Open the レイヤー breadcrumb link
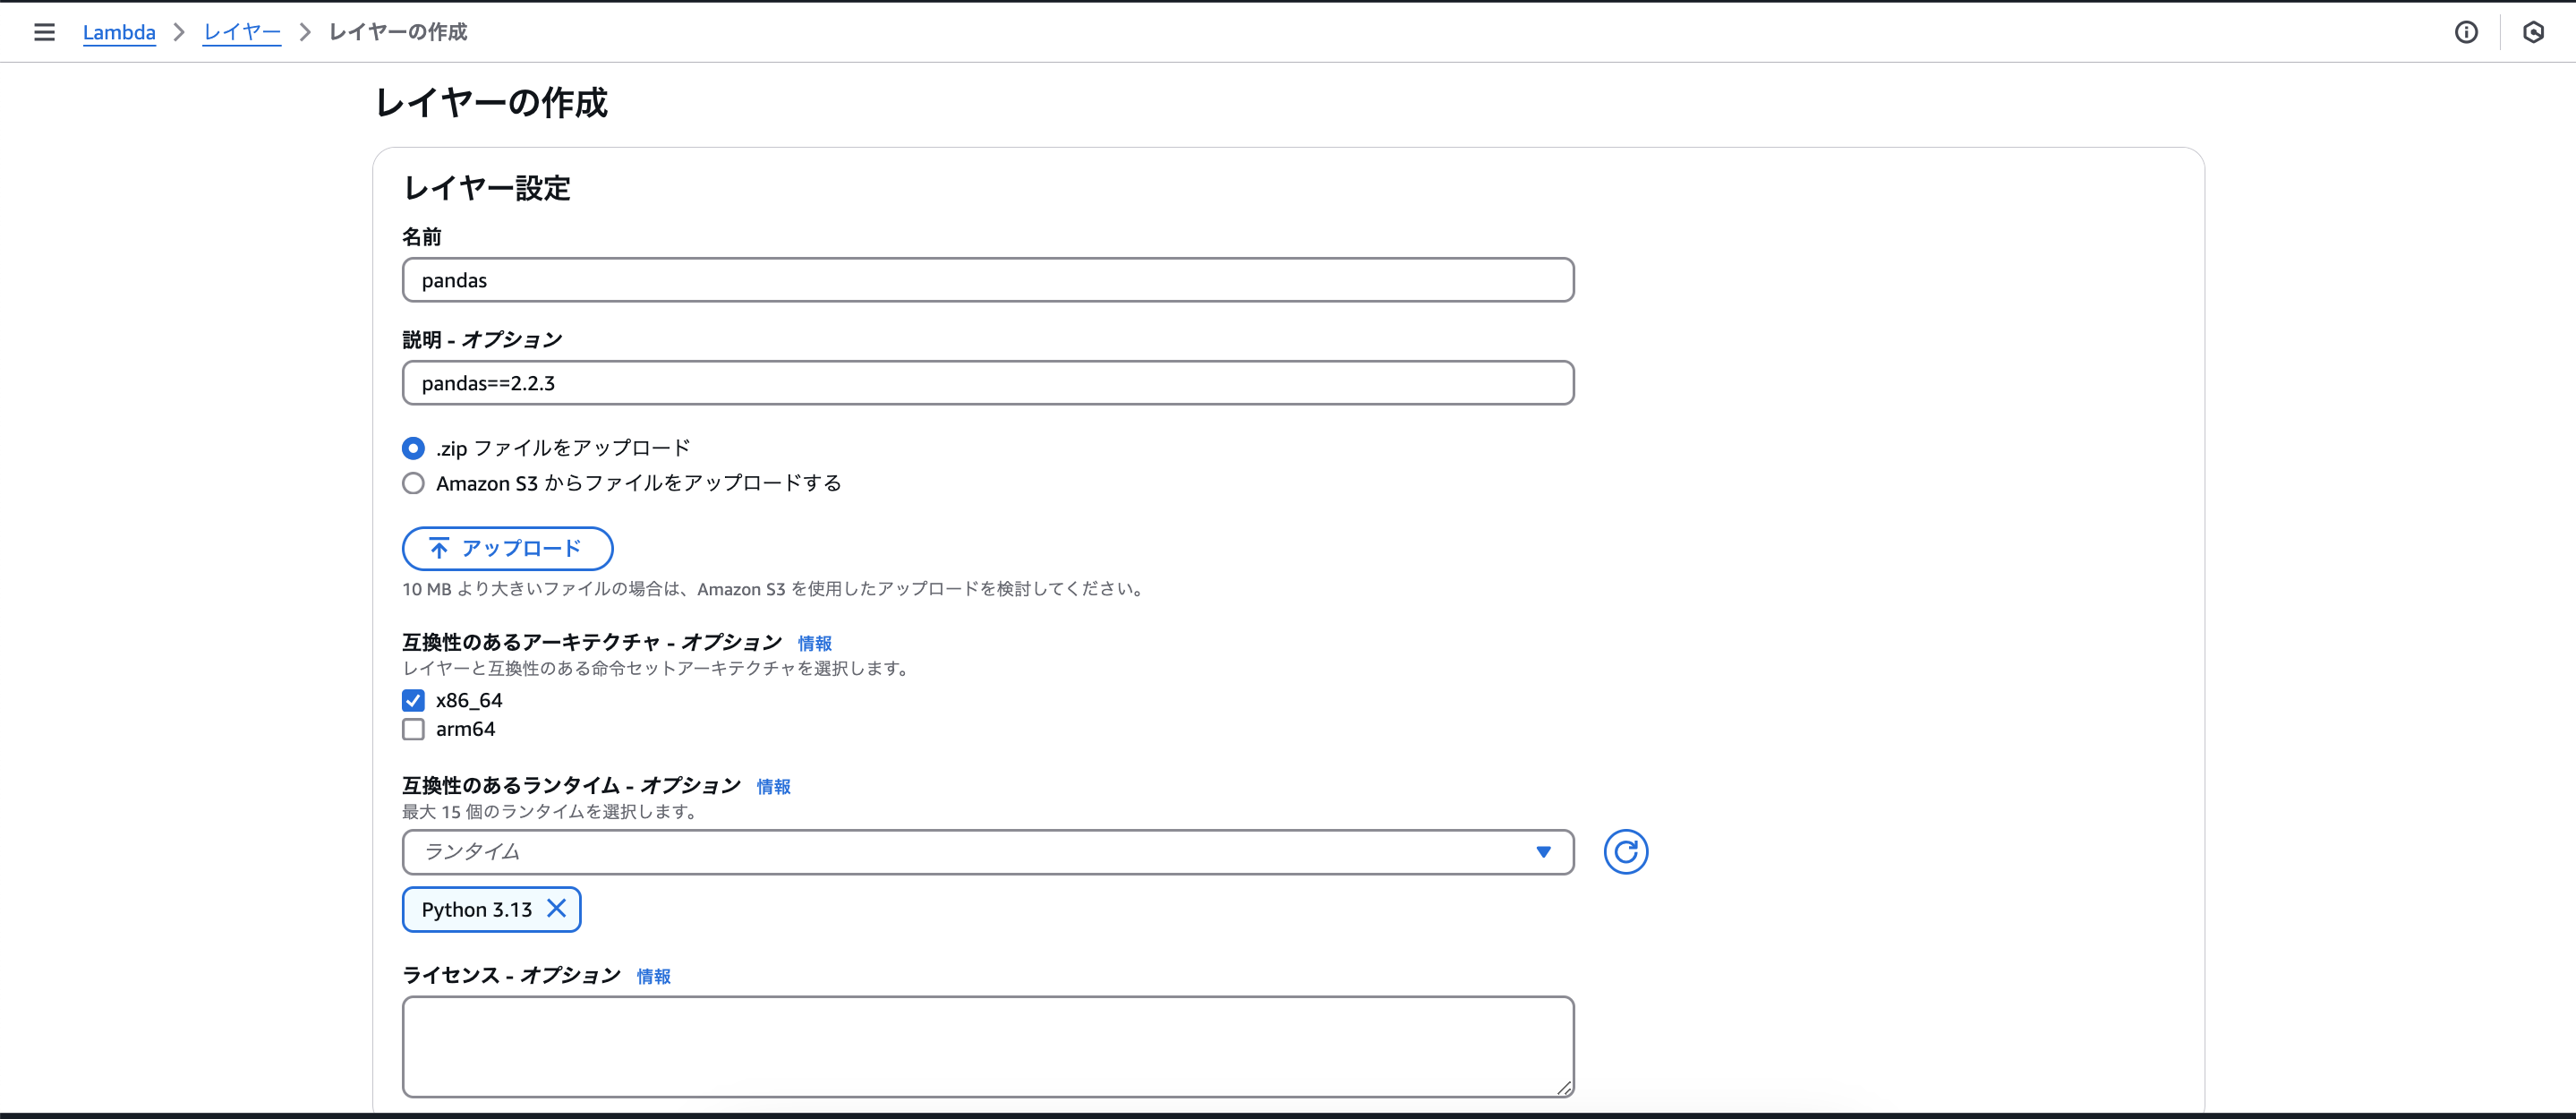This screenshot has width=2576, height=1119. 241,32
